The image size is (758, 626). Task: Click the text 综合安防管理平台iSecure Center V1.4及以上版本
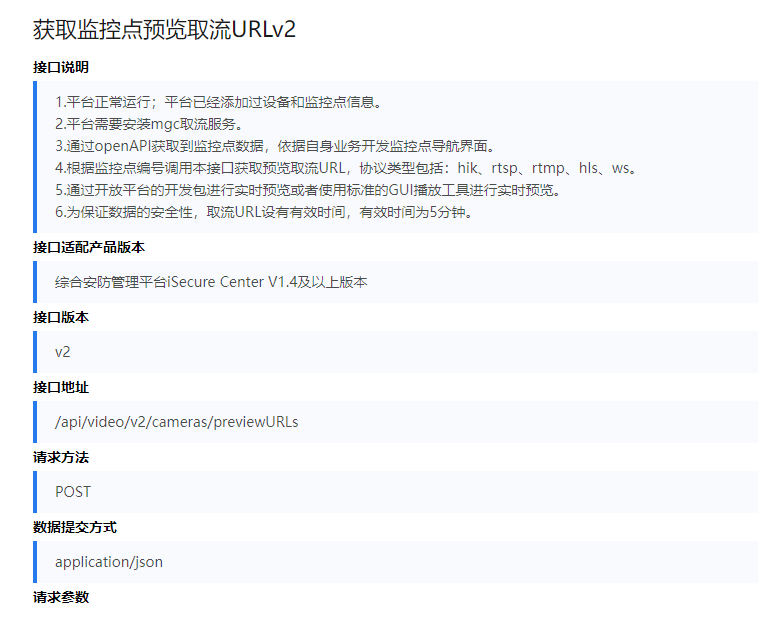pos(211,282)
